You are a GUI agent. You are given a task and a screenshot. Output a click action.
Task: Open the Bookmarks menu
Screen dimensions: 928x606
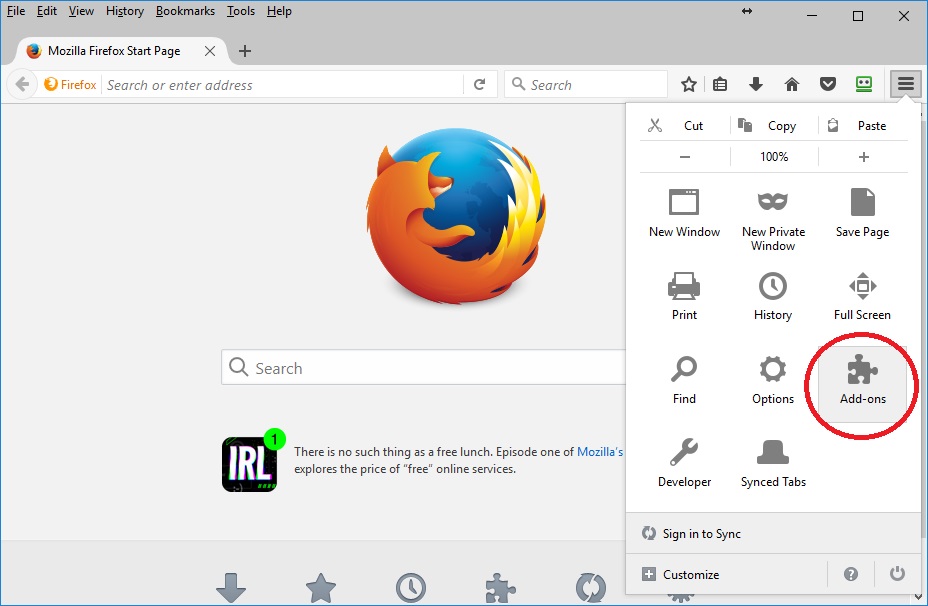coord(185,11)
